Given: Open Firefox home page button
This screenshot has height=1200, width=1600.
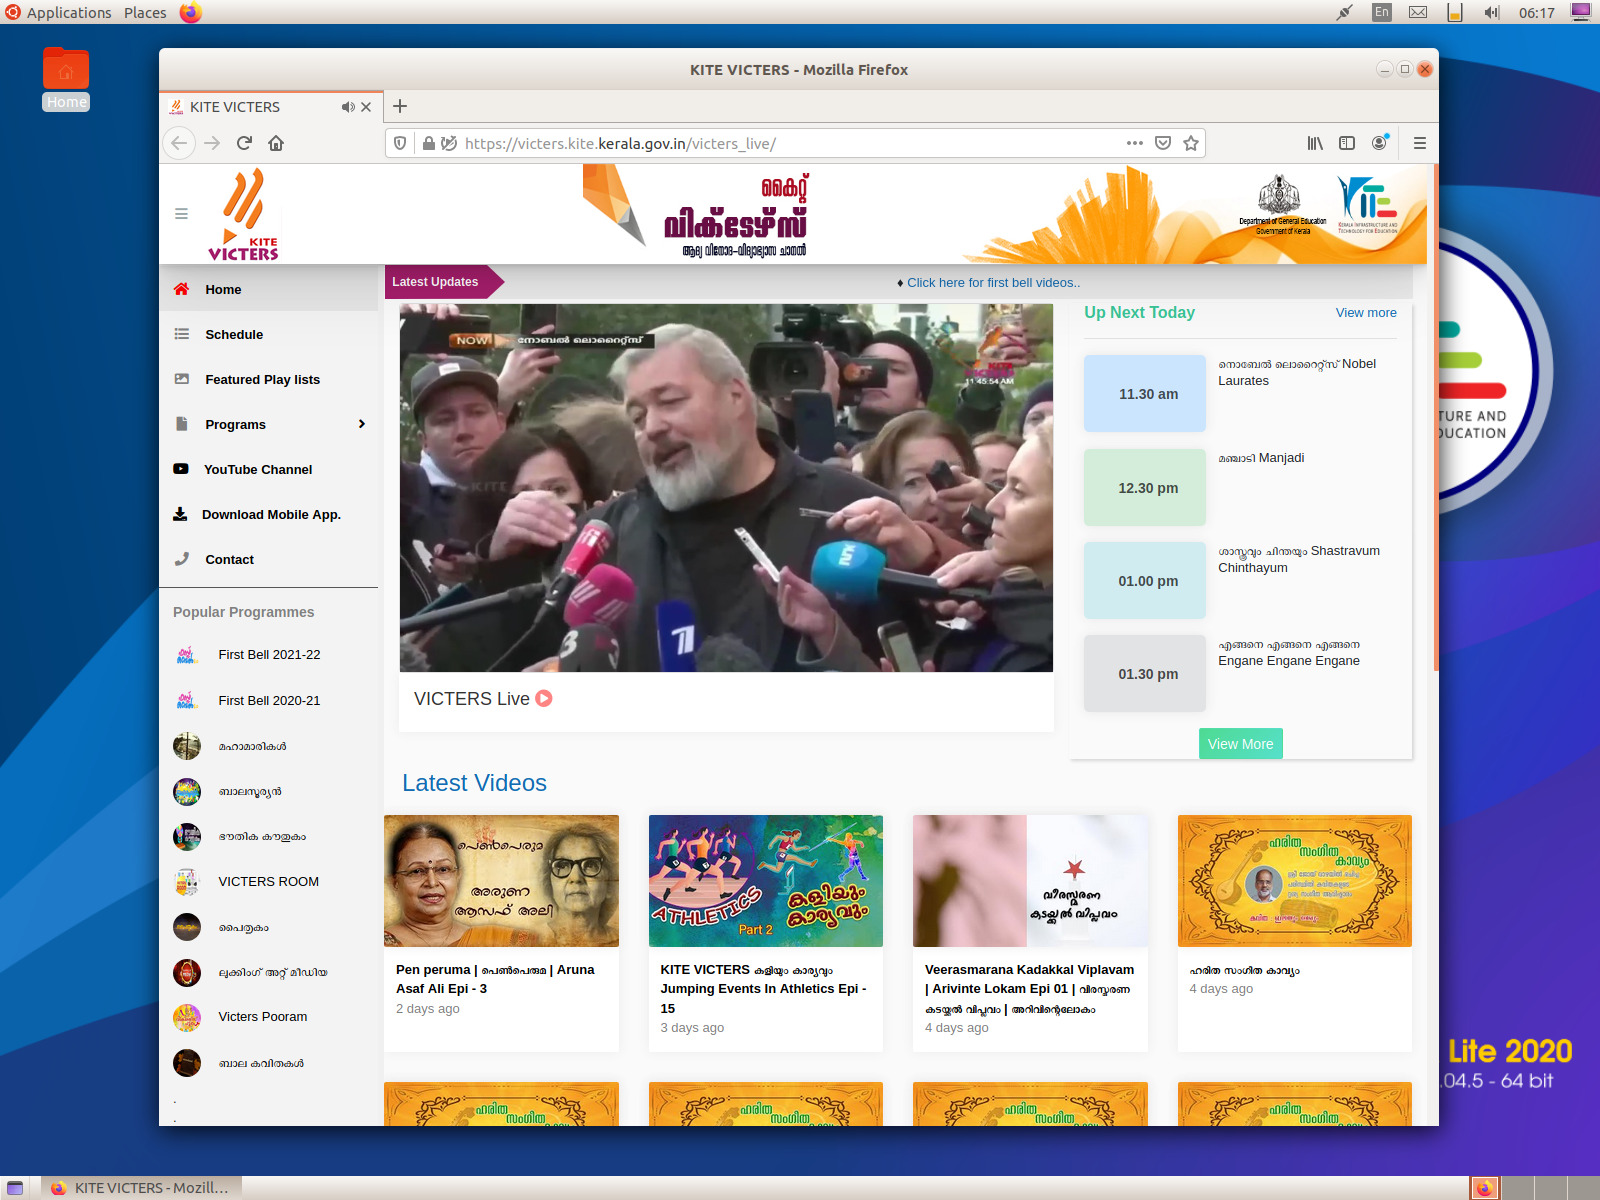Looking at the screenshot, I should (276, 143).
